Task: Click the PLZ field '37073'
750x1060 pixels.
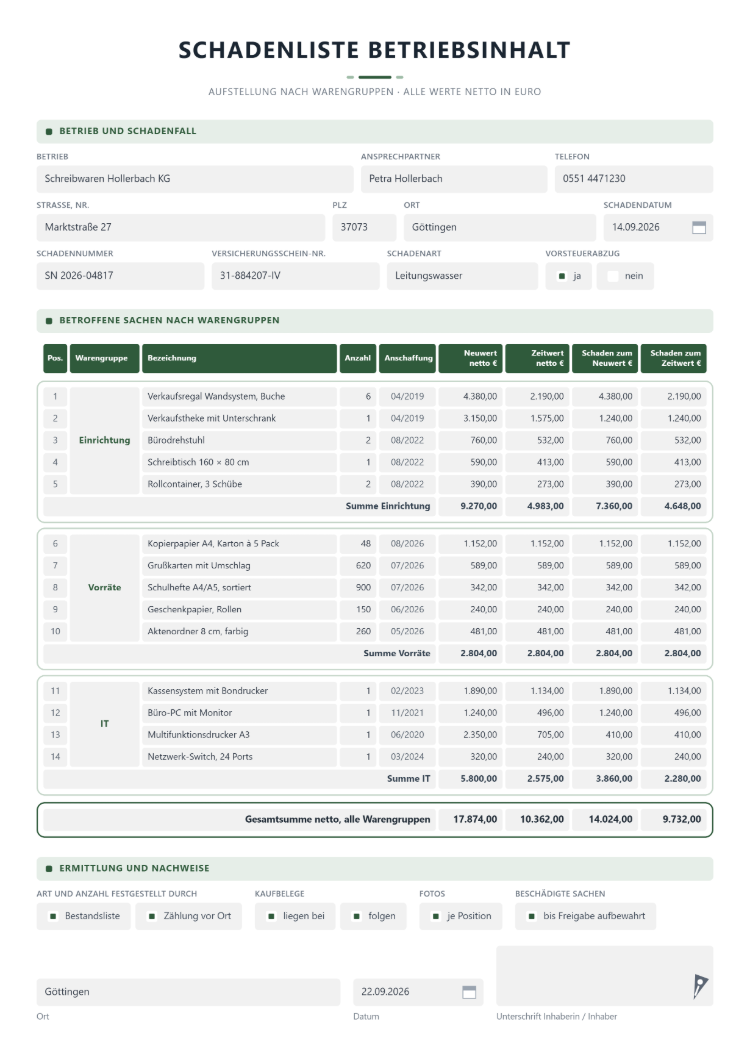Action: (364, 228)
